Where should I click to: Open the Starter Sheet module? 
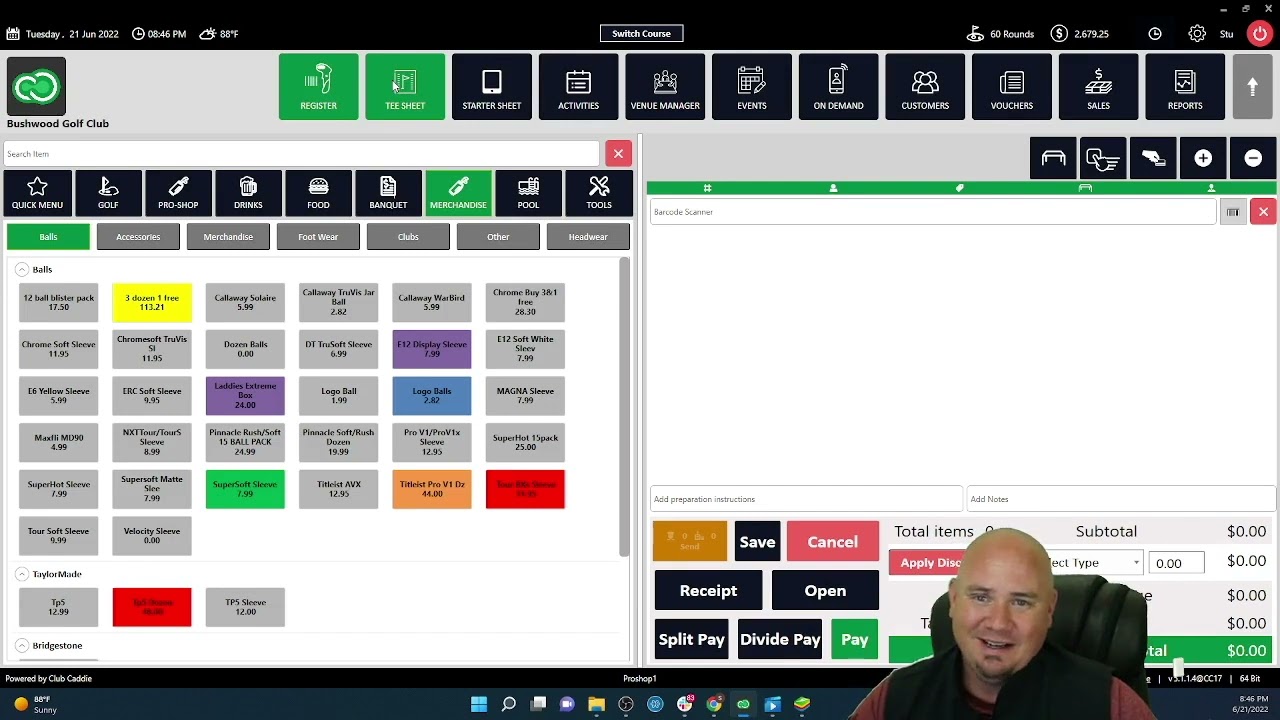click(x=491, y=87)
